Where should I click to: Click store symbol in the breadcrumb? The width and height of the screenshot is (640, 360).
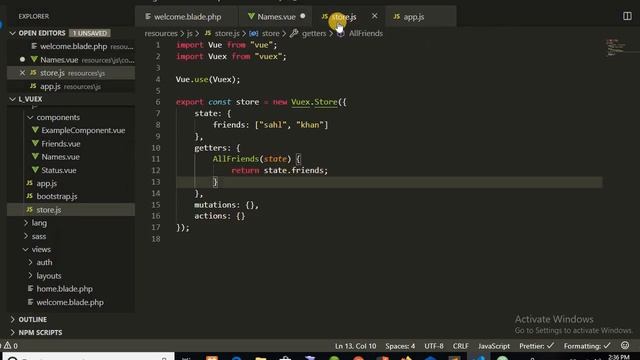pos(271,33)
